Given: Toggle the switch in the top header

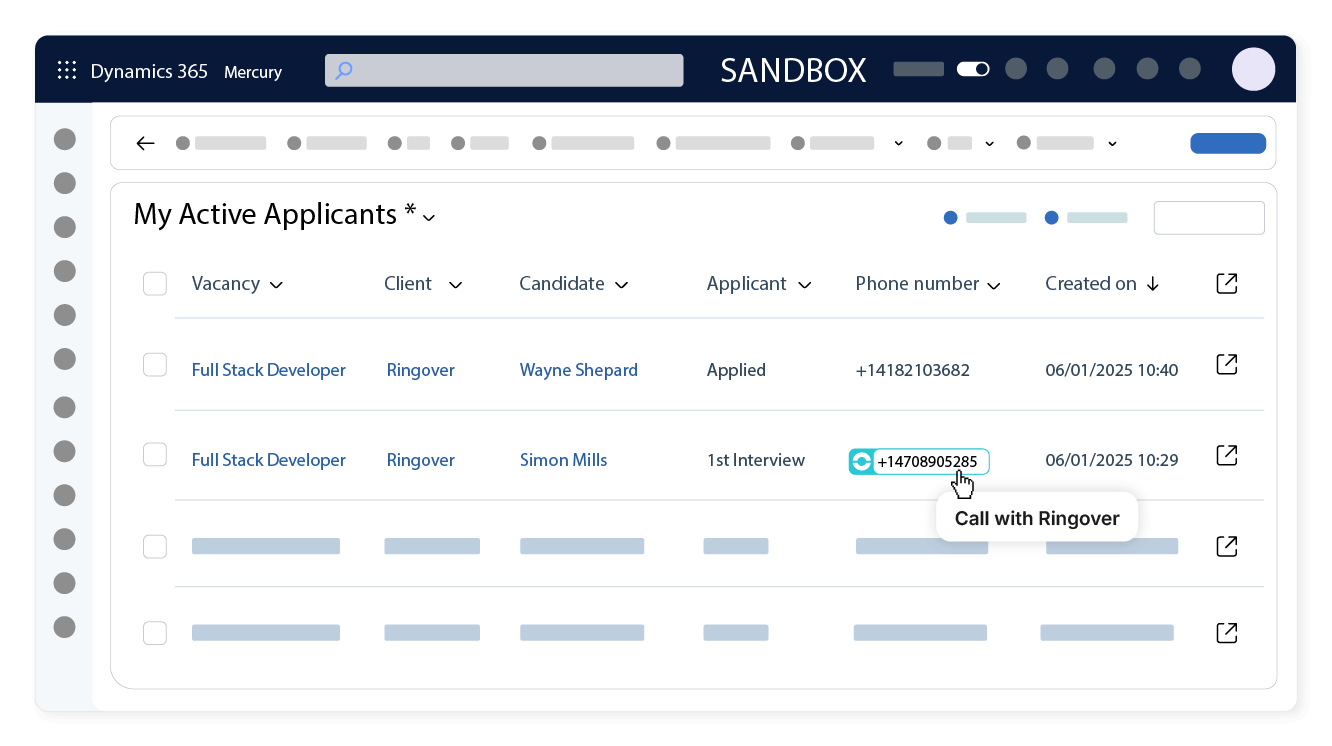Looking at the screenshot, I should [x=972, y=69].
